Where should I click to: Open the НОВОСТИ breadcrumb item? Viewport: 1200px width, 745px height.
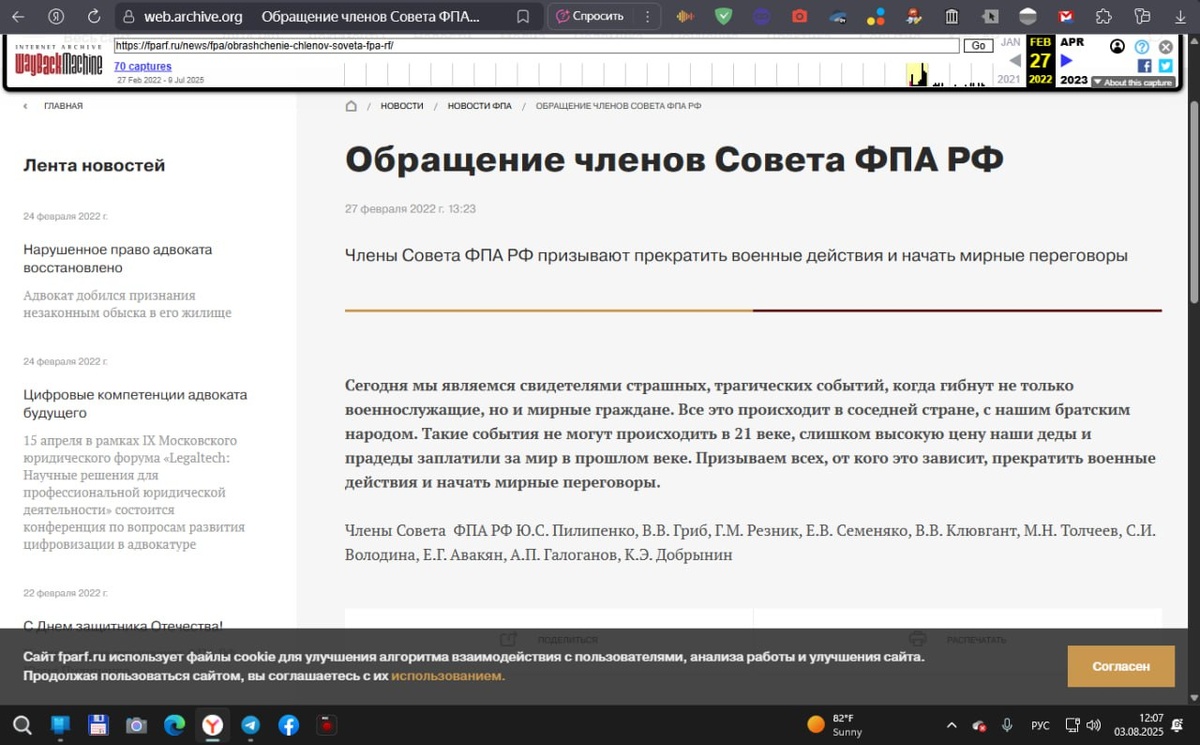point(402,106)
